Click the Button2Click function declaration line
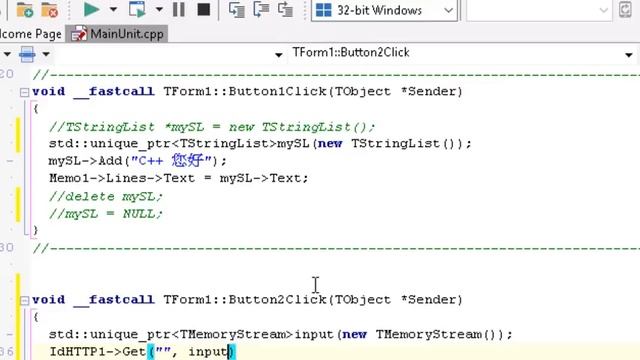This screenshot has height=360, width=640. pos(247,300)
